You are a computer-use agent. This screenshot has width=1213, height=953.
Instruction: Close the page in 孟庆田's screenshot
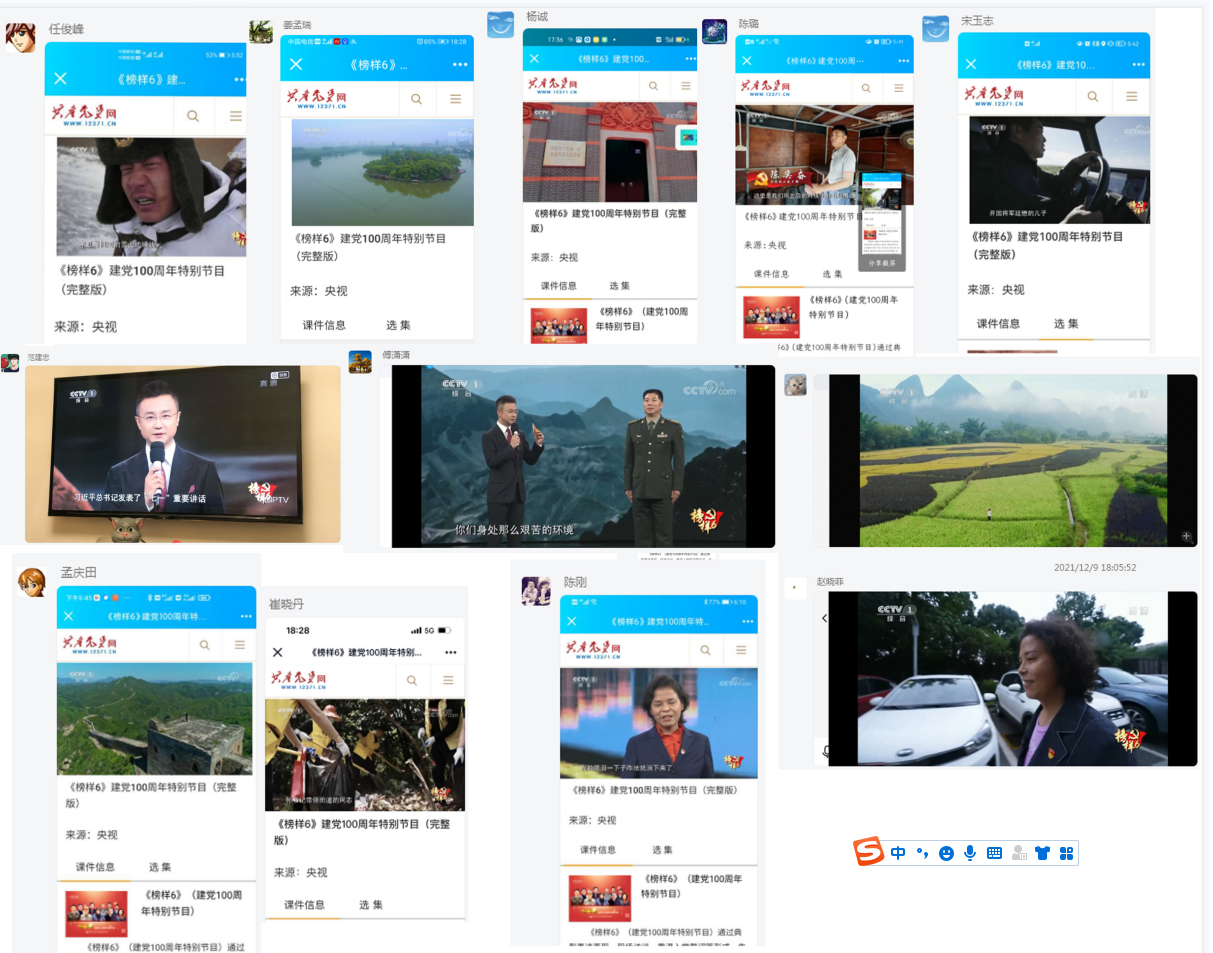point(72,617)
